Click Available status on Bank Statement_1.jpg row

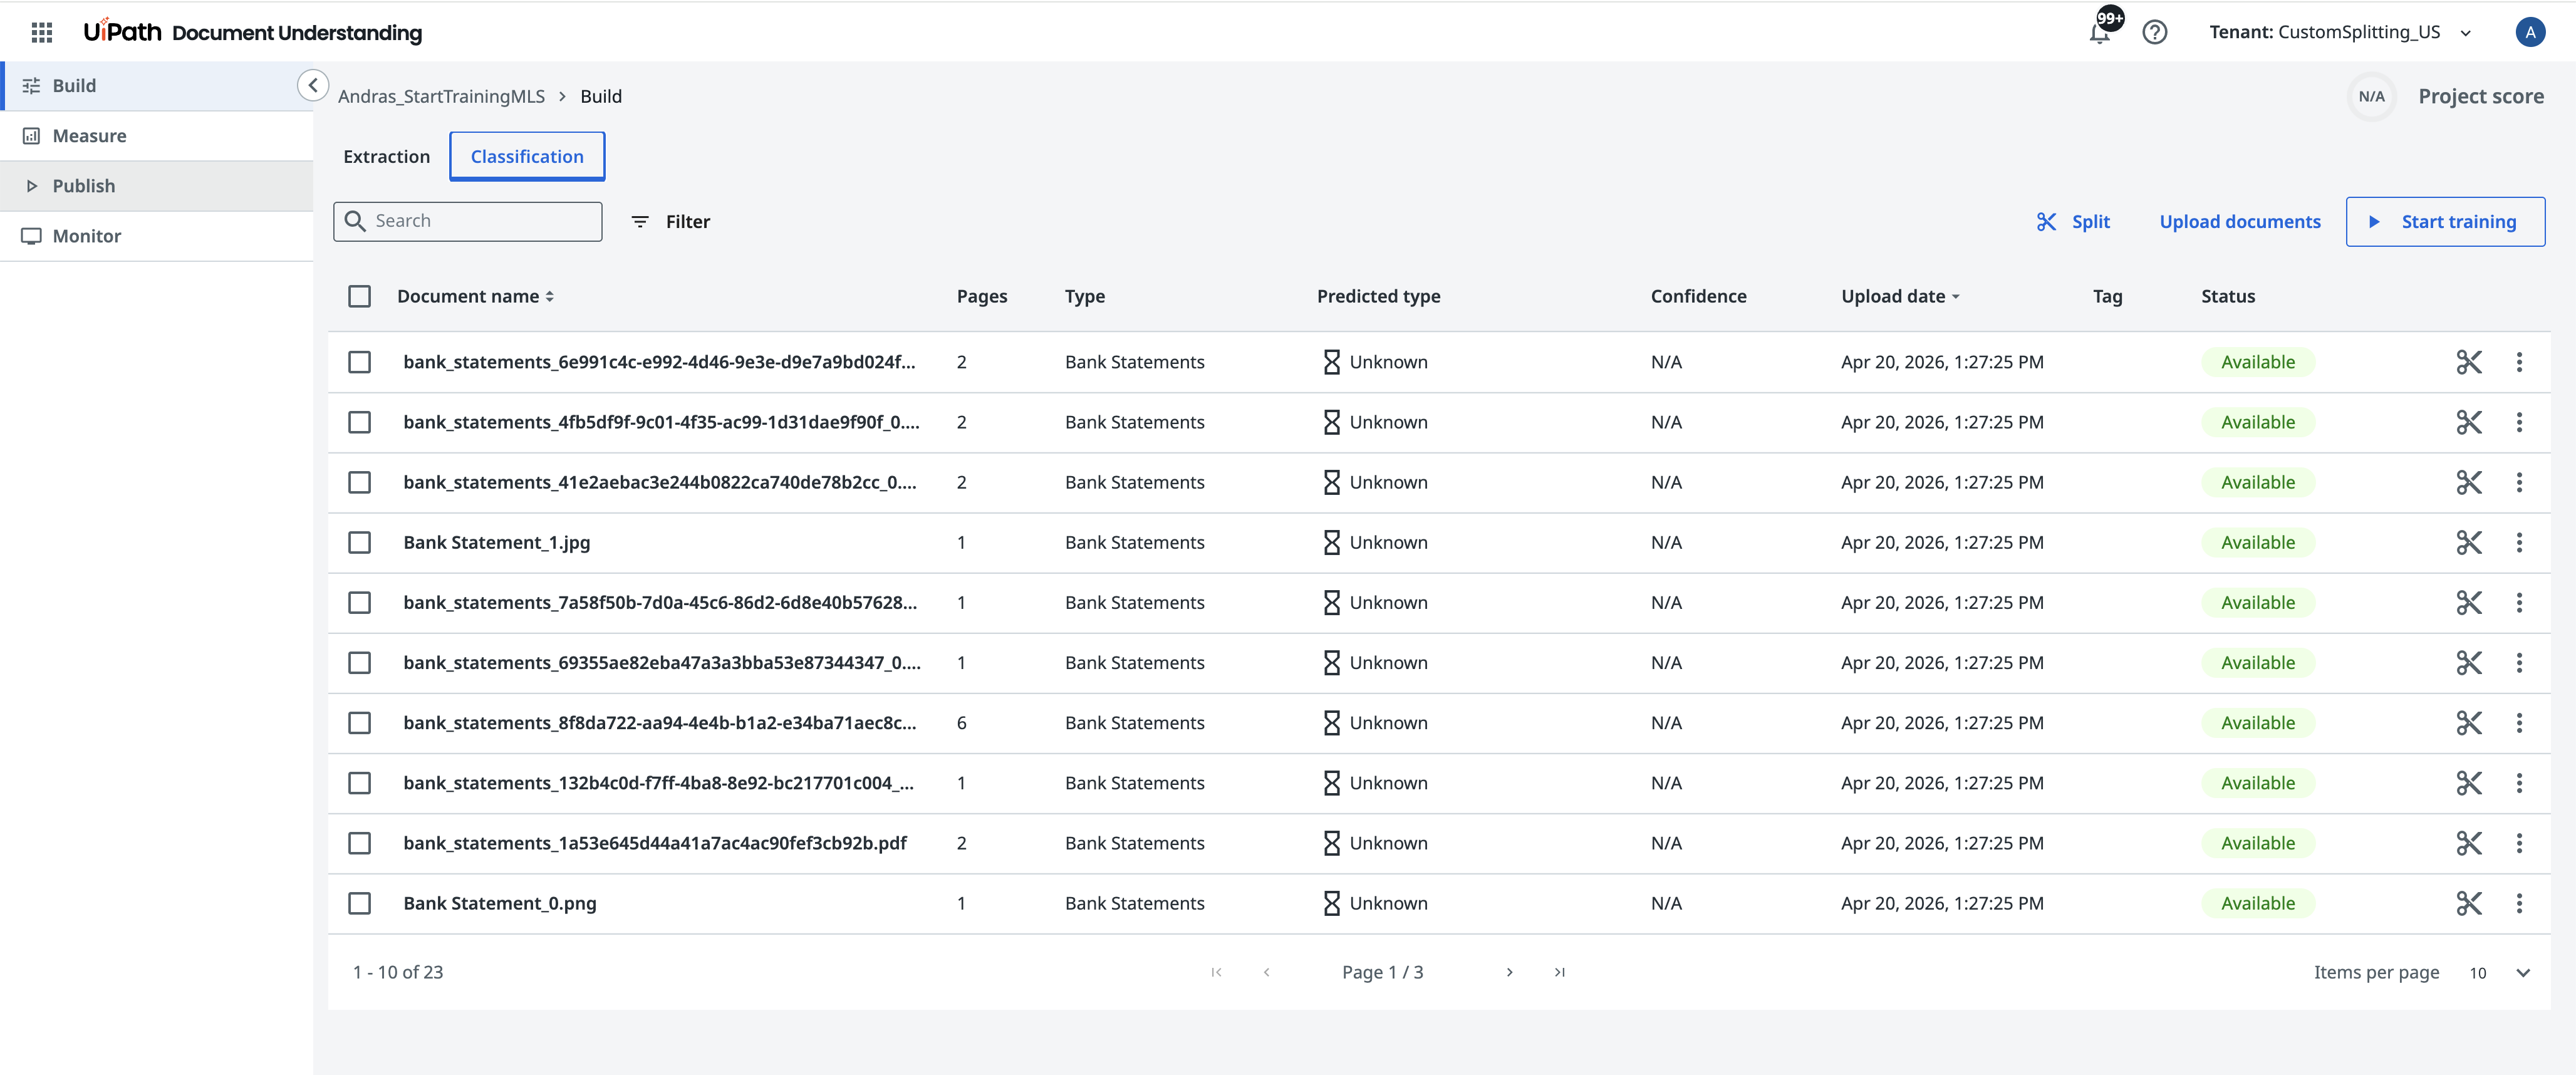click(x=2257, y=542)
